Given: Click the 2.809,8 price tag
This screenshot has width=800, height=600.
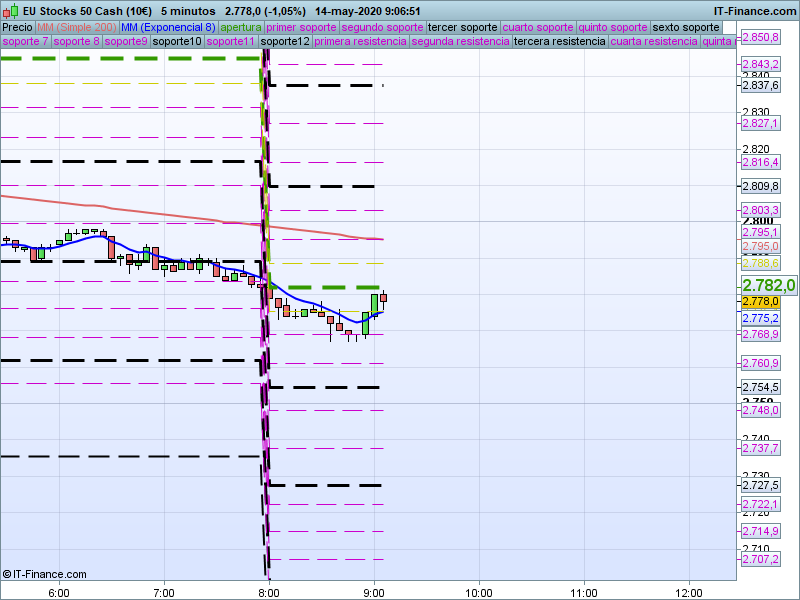Looking at the screenshot, I should (760, 186).
